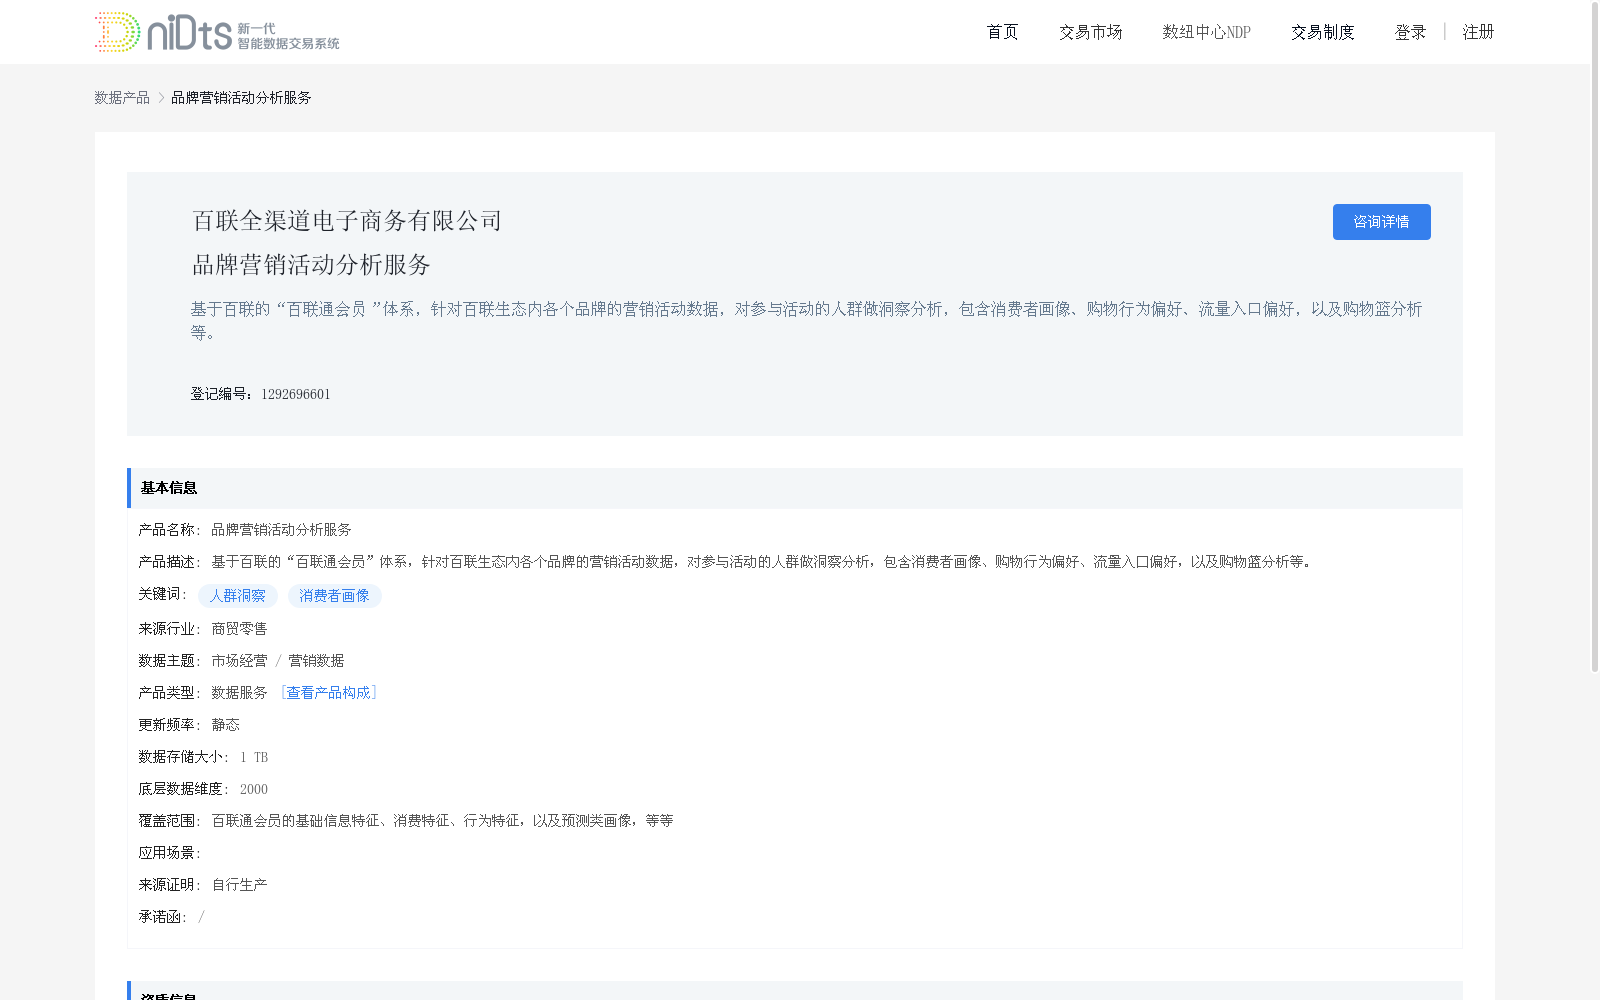Click the 承诺函 label
1600x1000 pixels.
(x=162, y=917)
